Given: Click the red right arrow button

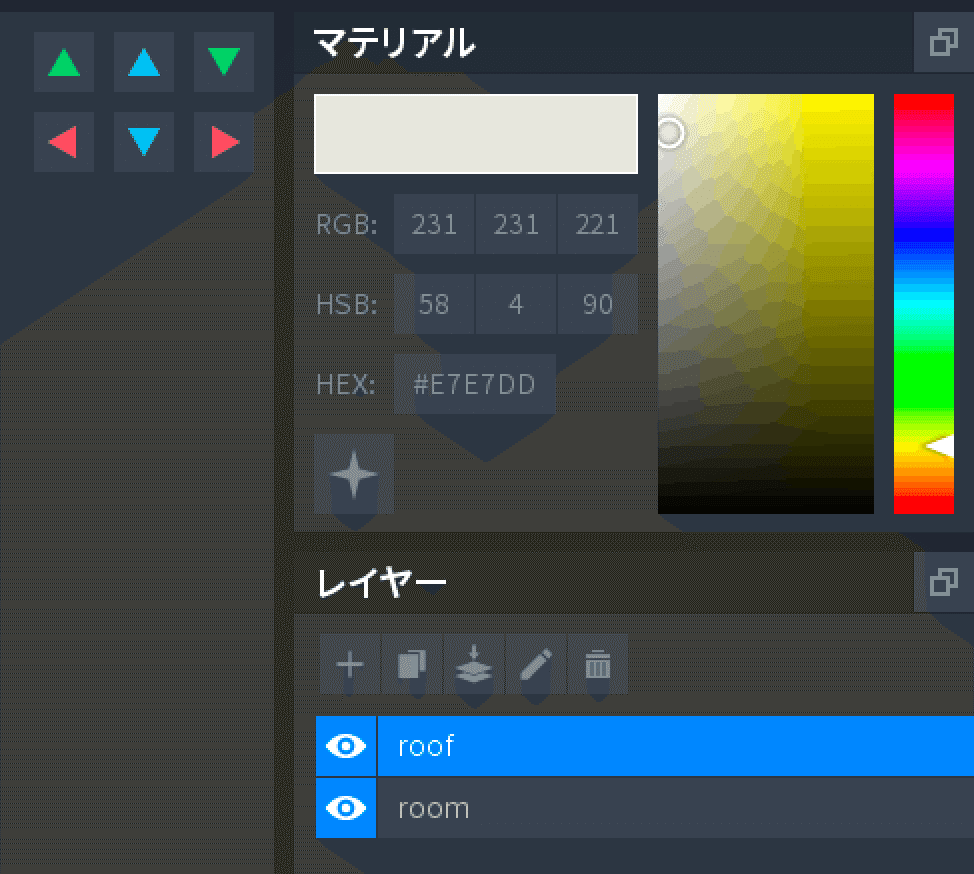Looking at the screenshot, I should 224,142.
